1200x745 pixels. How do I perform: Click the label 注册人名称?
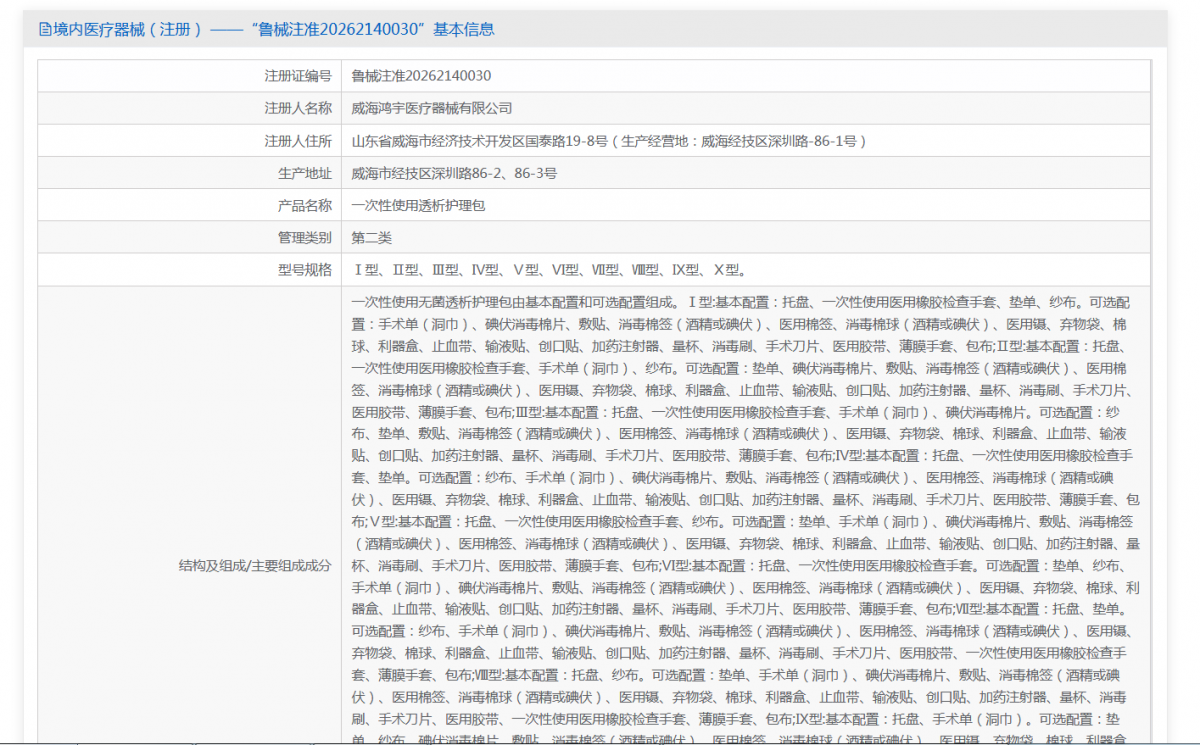298,108
